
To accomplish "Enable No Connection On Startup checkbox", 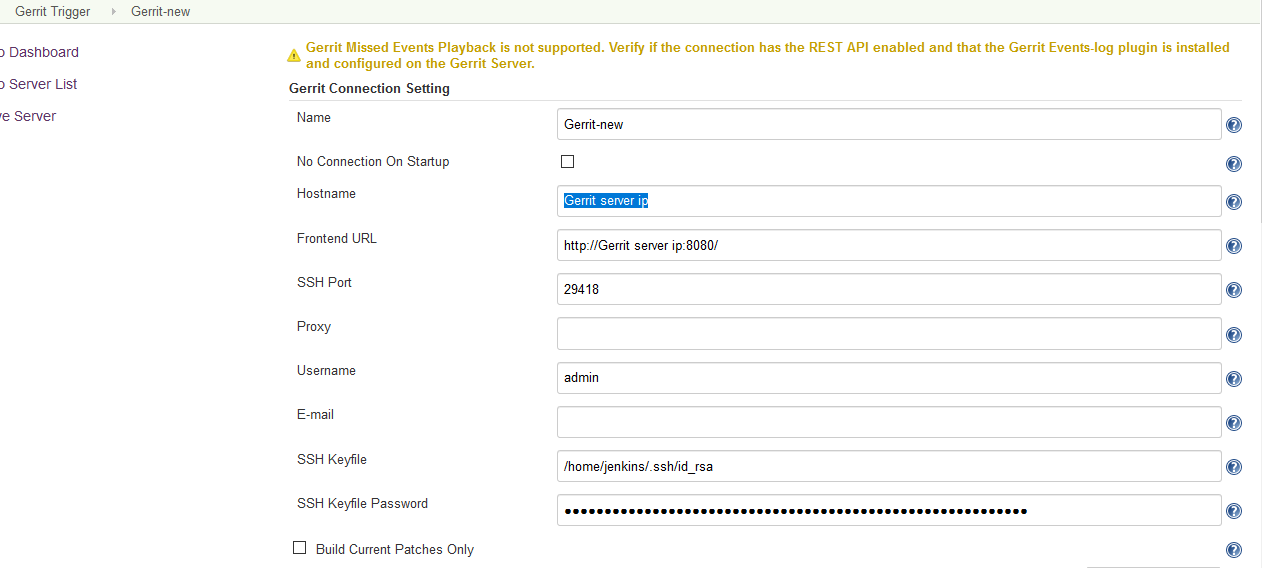I will pyautogui.click(x=567, y=161).
